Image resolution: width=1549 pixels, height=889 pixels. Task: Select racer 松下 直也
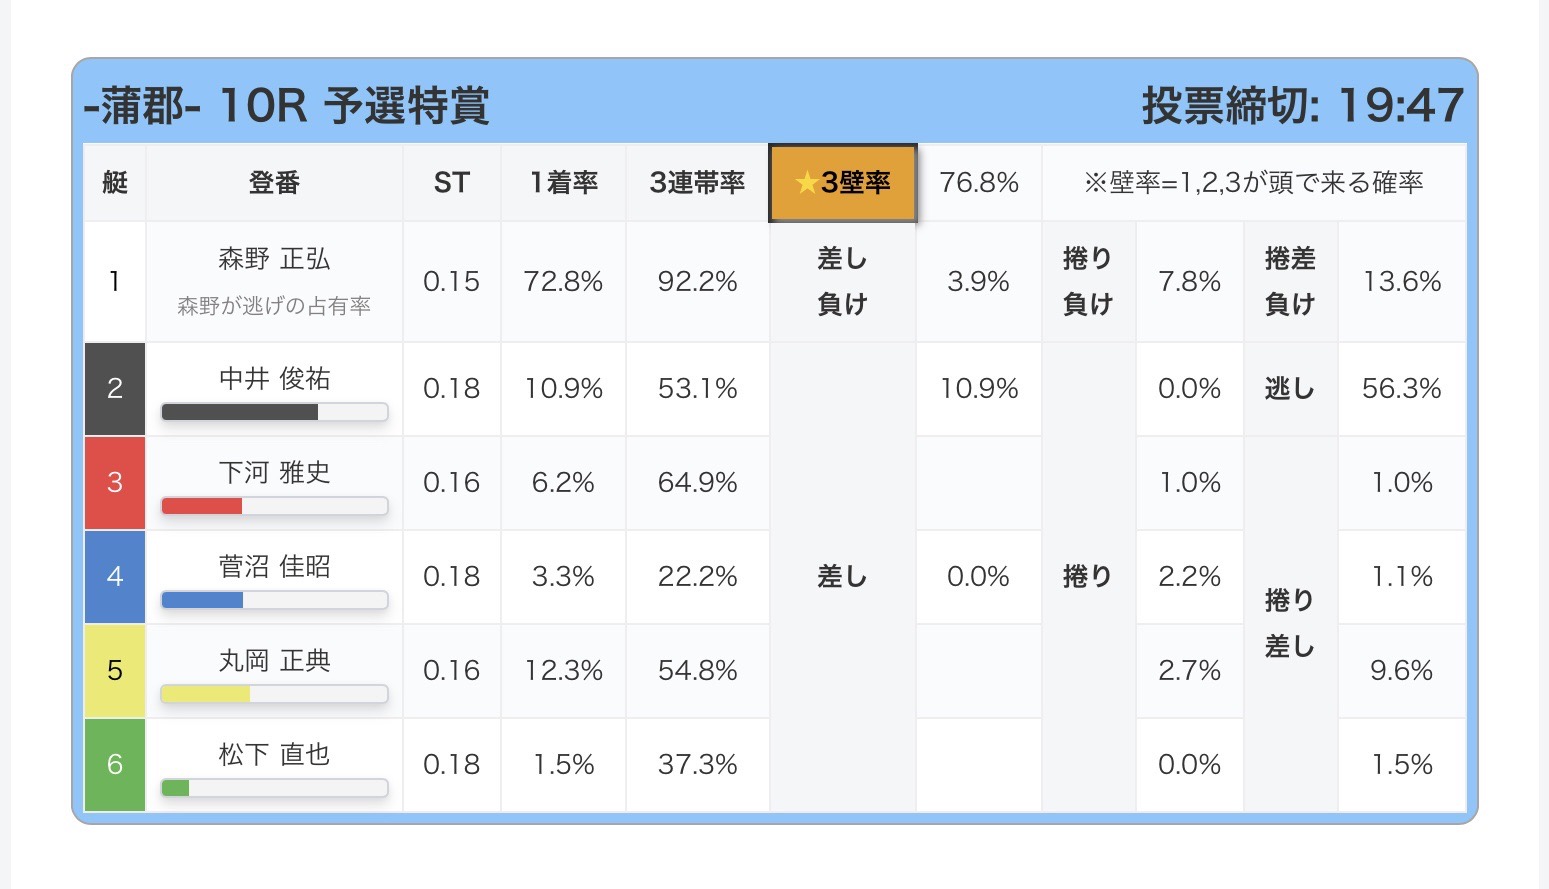point(274,754)
